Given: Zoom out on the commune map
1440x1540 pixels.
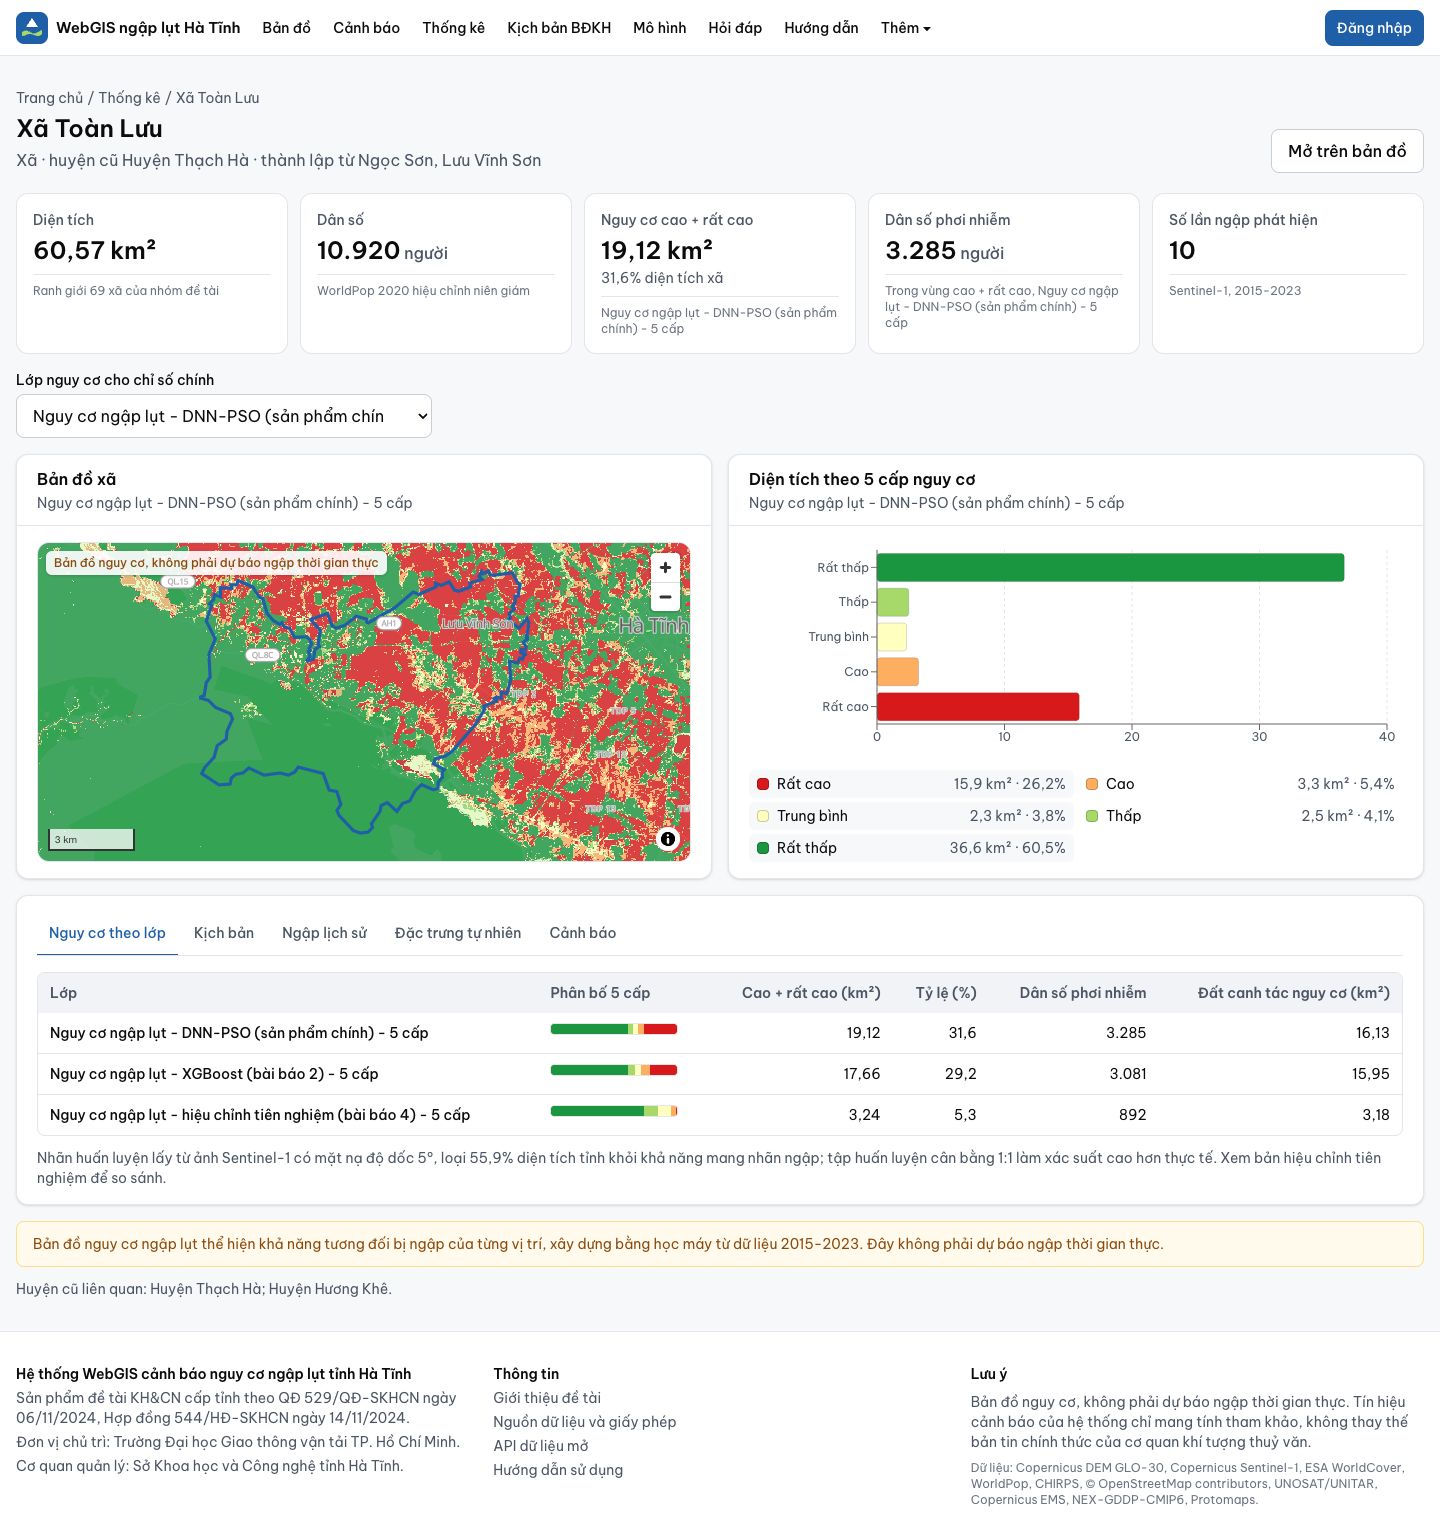Looking at the screenshot, I should pyautogui.click(x=665, y=597).
